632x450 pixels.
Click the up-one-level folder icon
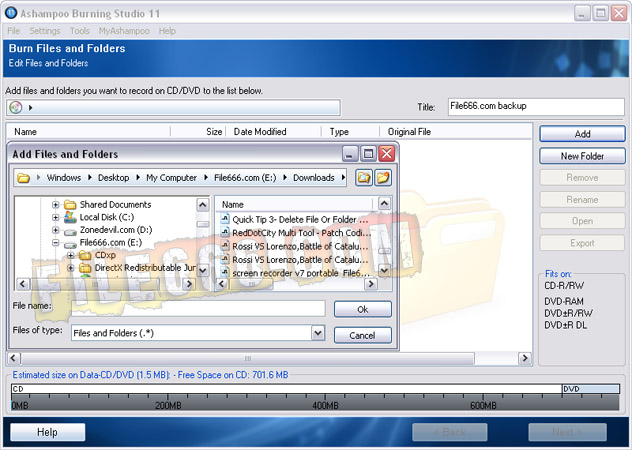(x=364, y=177)
